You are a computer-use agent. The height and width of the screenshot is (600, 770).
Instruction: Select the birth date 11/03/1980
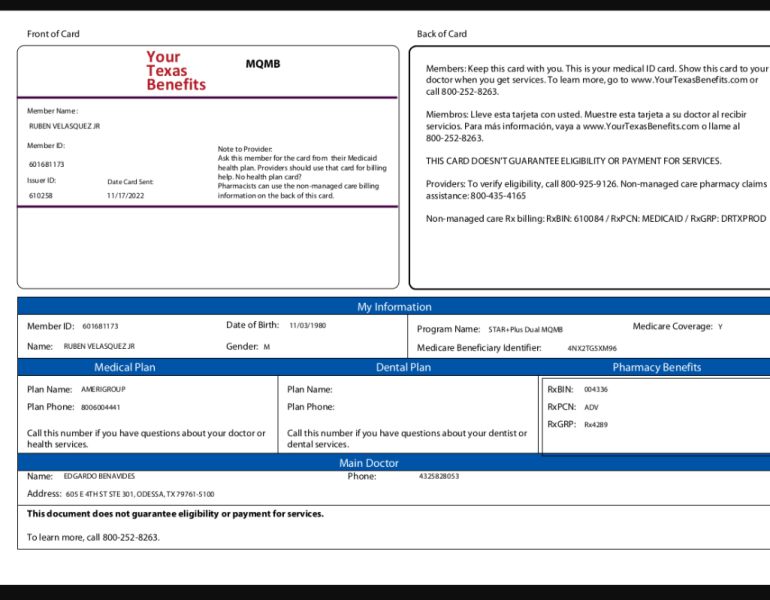point(307,326)
